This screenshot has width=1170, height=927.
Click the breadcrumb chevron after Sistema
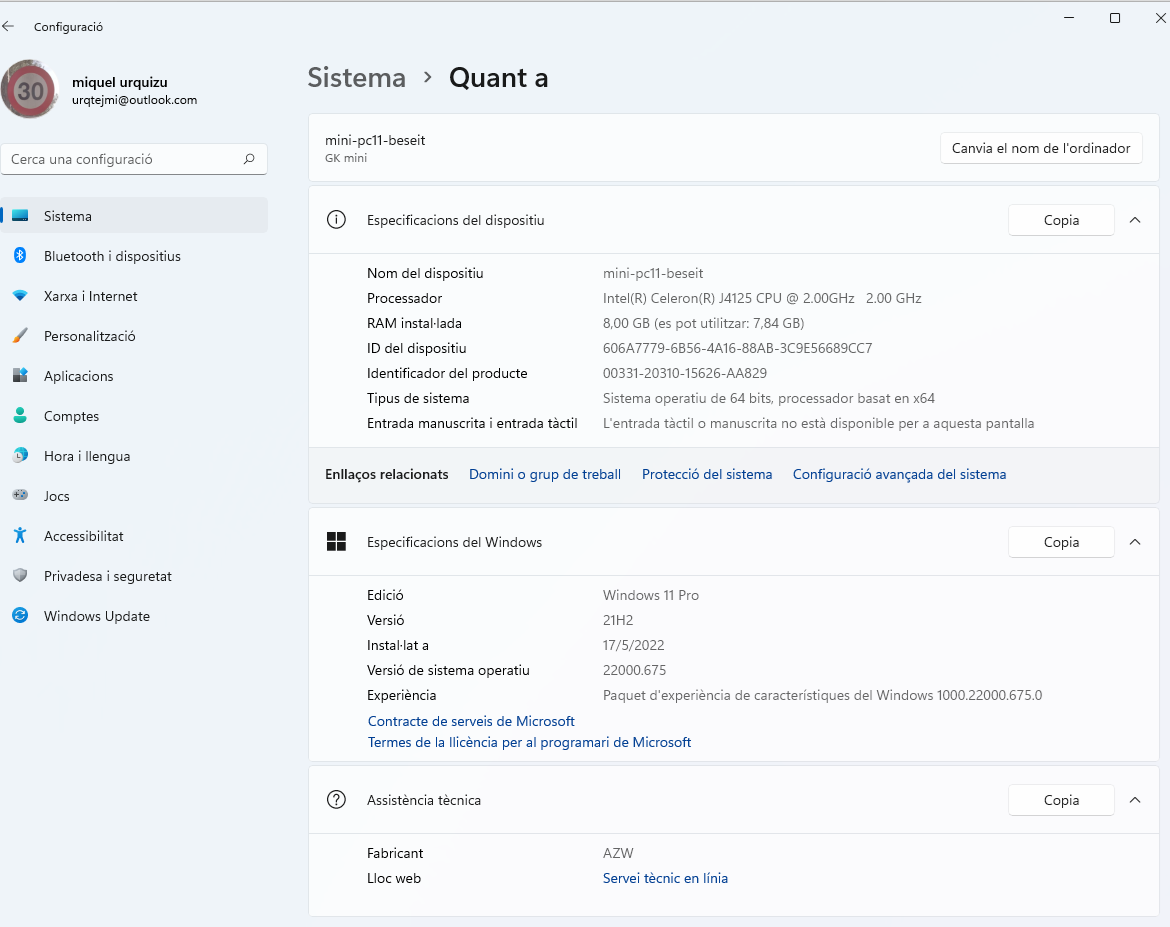[x=428, y=78]
